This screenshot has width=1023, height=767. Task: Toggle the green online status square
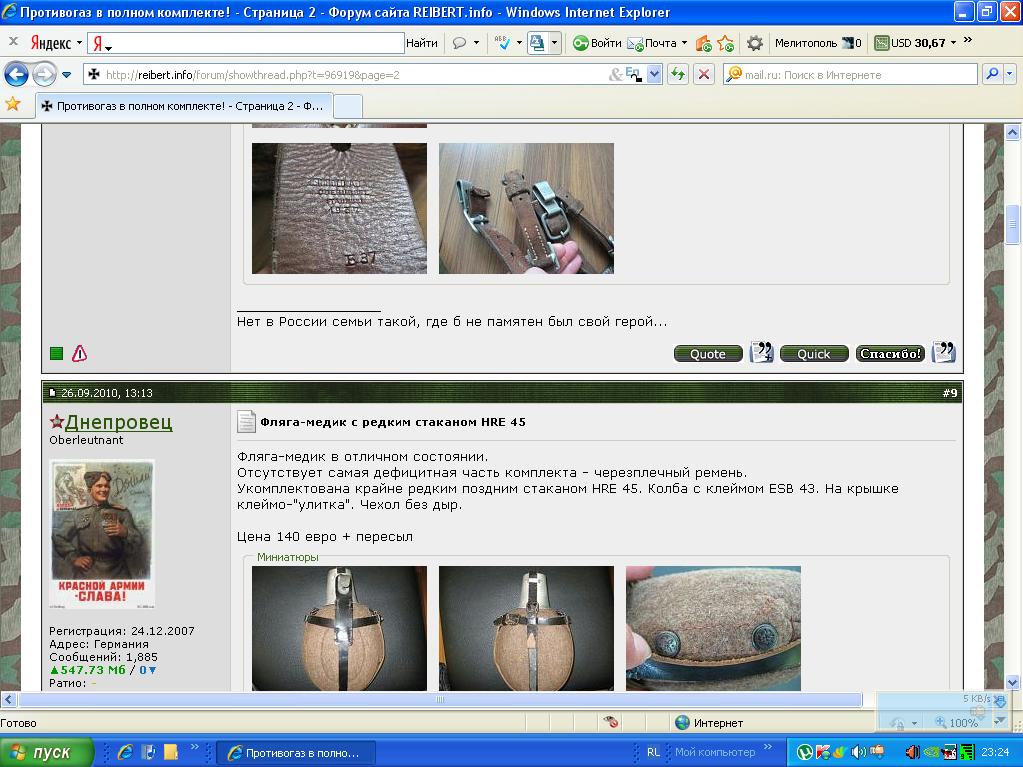tap(57, 353)
